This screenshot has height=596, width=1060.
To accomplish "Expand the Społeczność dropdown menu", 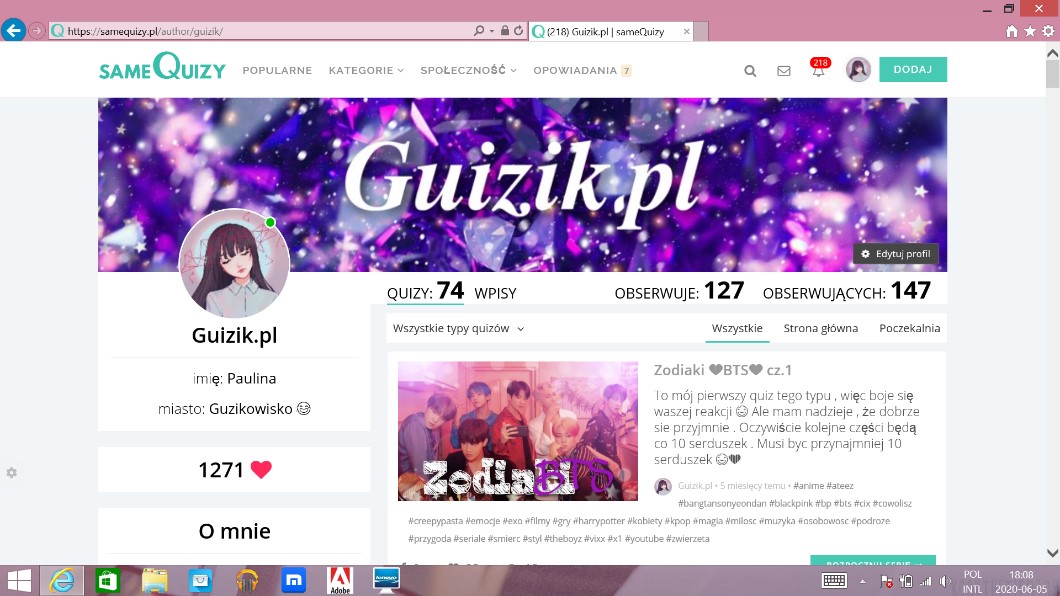I will pyautogui.click(x=468, y=71).
